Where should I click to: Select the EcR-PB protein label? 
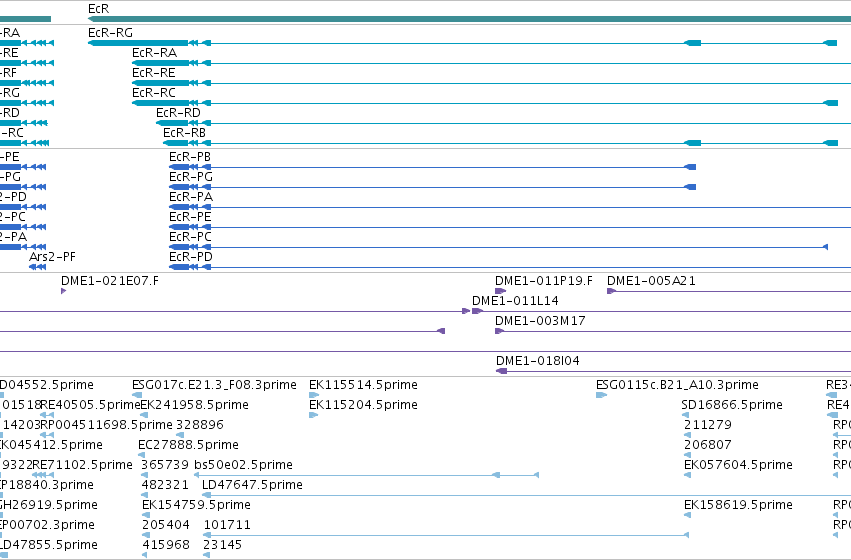(190, 157)
